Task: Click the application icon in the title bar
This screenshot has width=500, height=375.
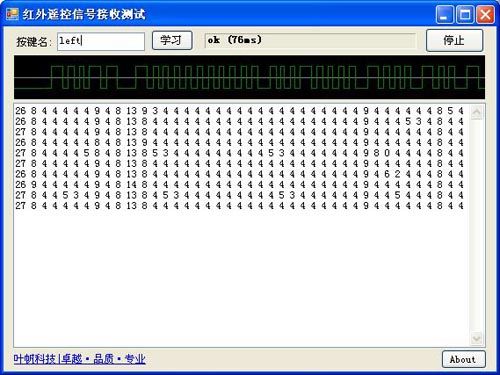Action: pos(12,14)
